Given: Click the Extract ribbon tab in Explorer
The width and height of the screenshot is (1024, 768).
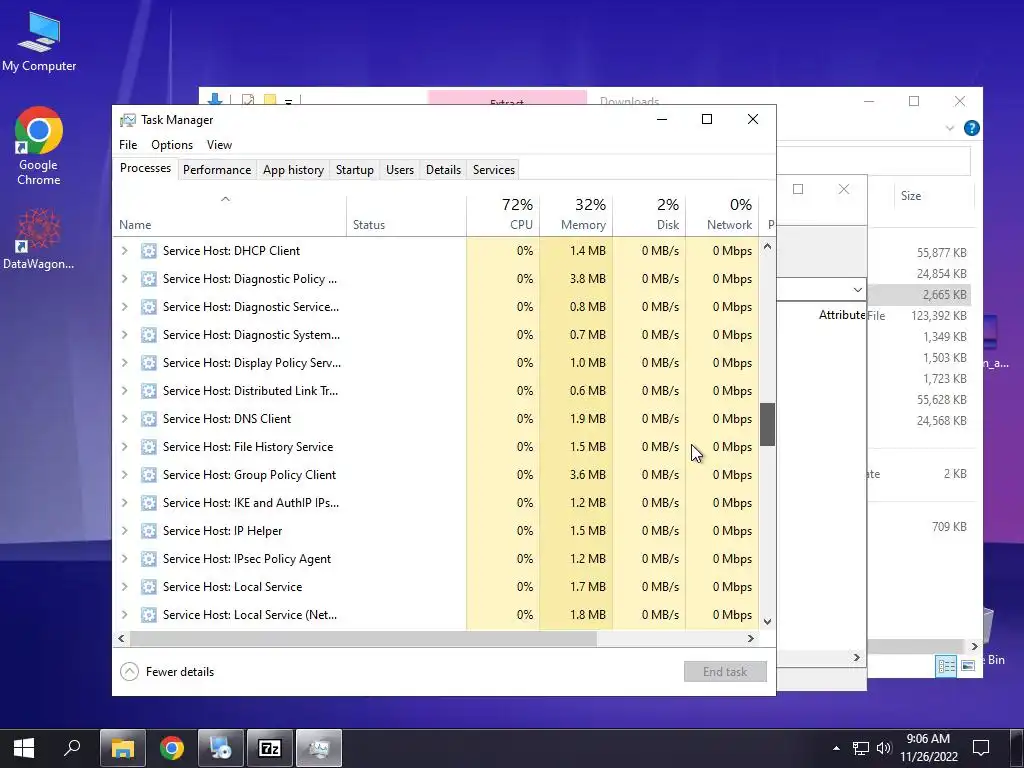Looking at the screenshot, I should point(507,98).
